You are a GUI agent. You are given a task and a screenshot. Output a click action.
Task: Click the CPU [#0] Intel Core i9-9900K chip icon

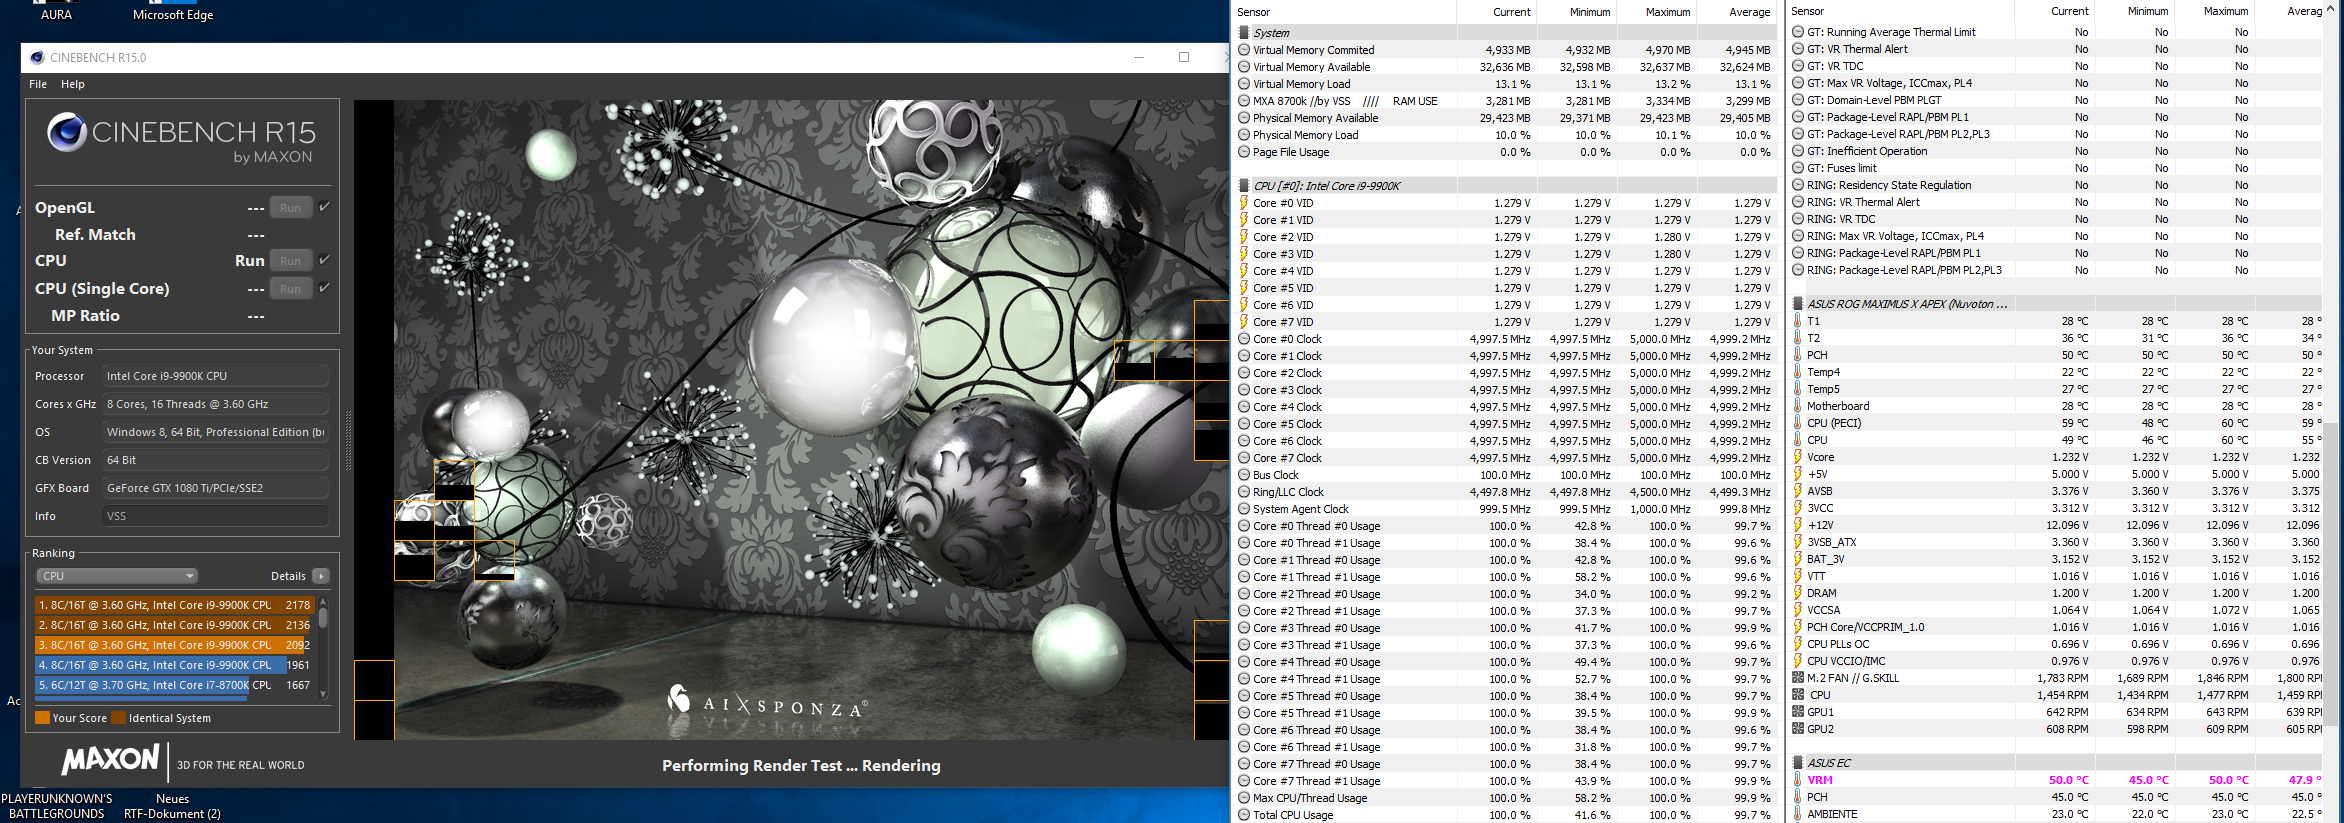1244,186
